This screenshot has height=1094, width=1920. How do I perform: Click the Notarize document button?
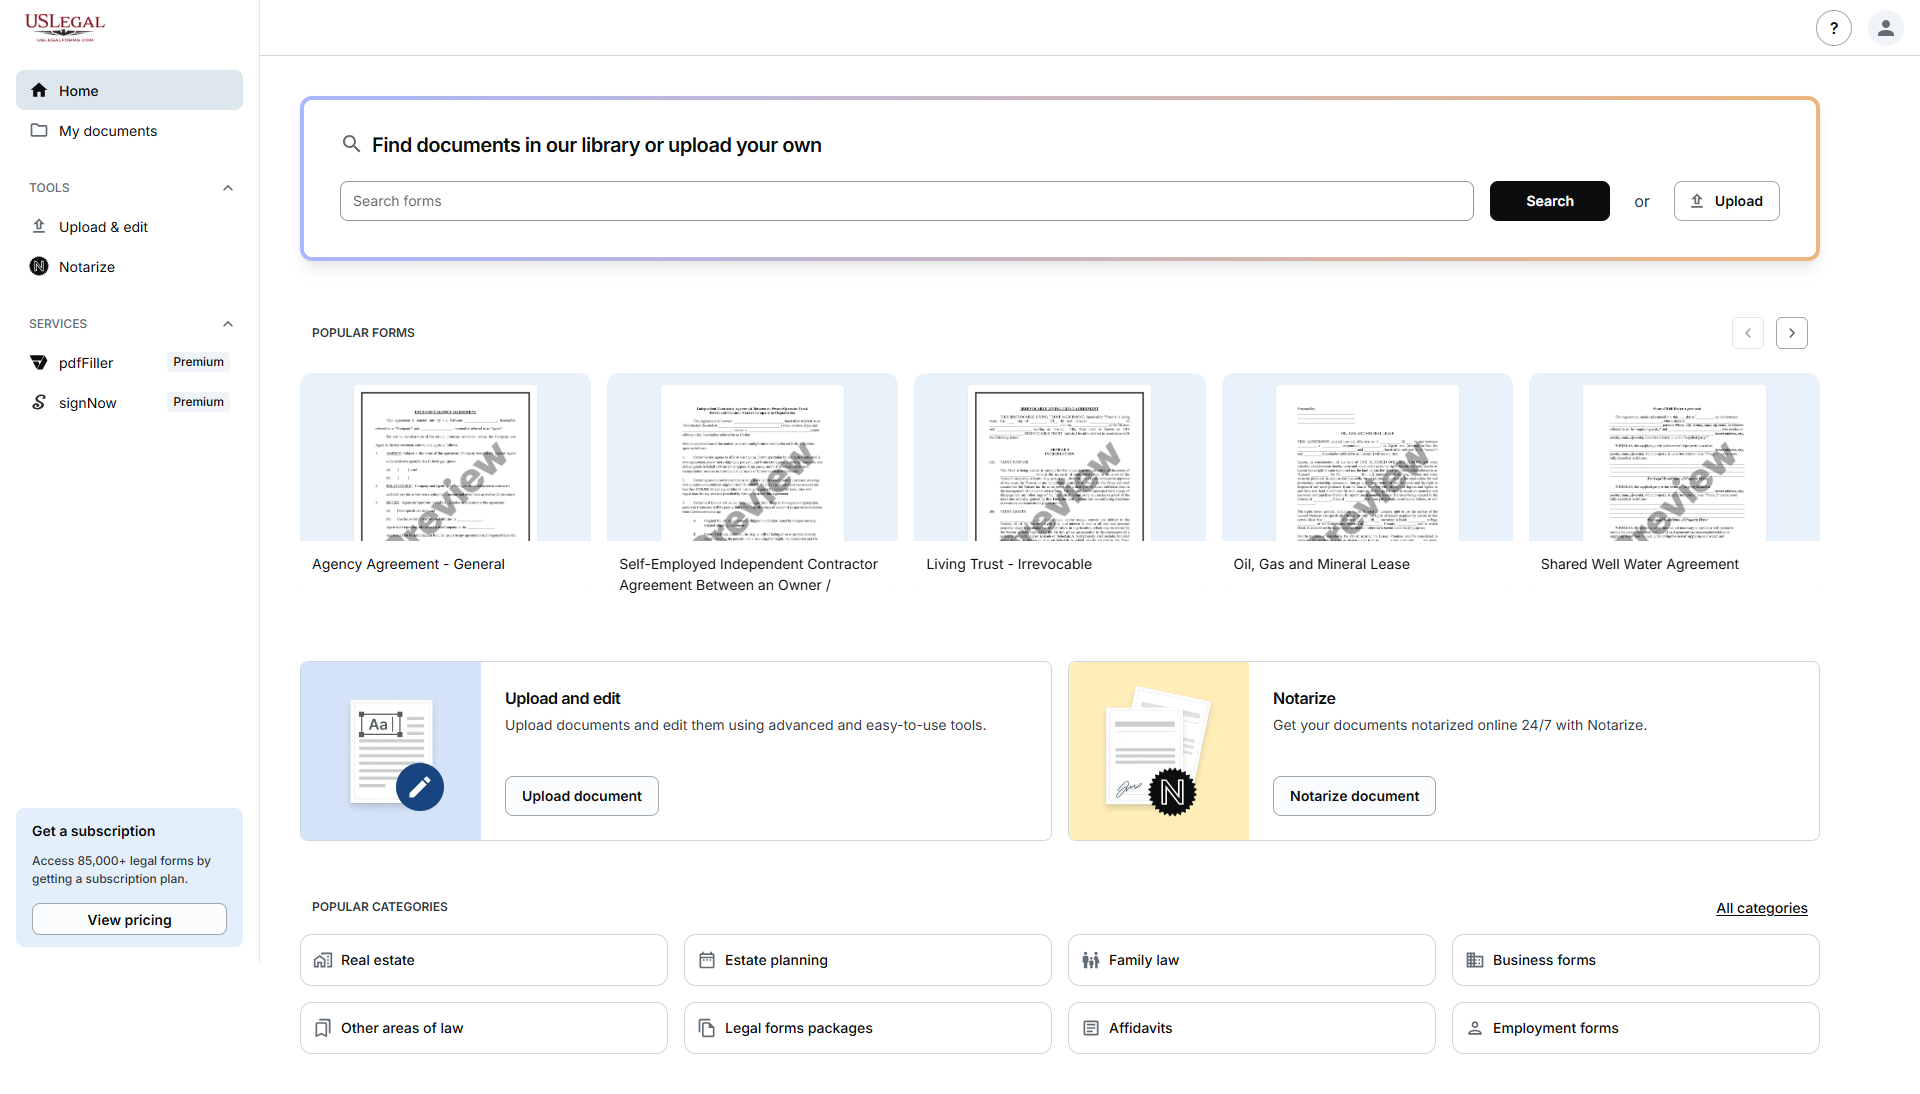(x=1353, y=796)
